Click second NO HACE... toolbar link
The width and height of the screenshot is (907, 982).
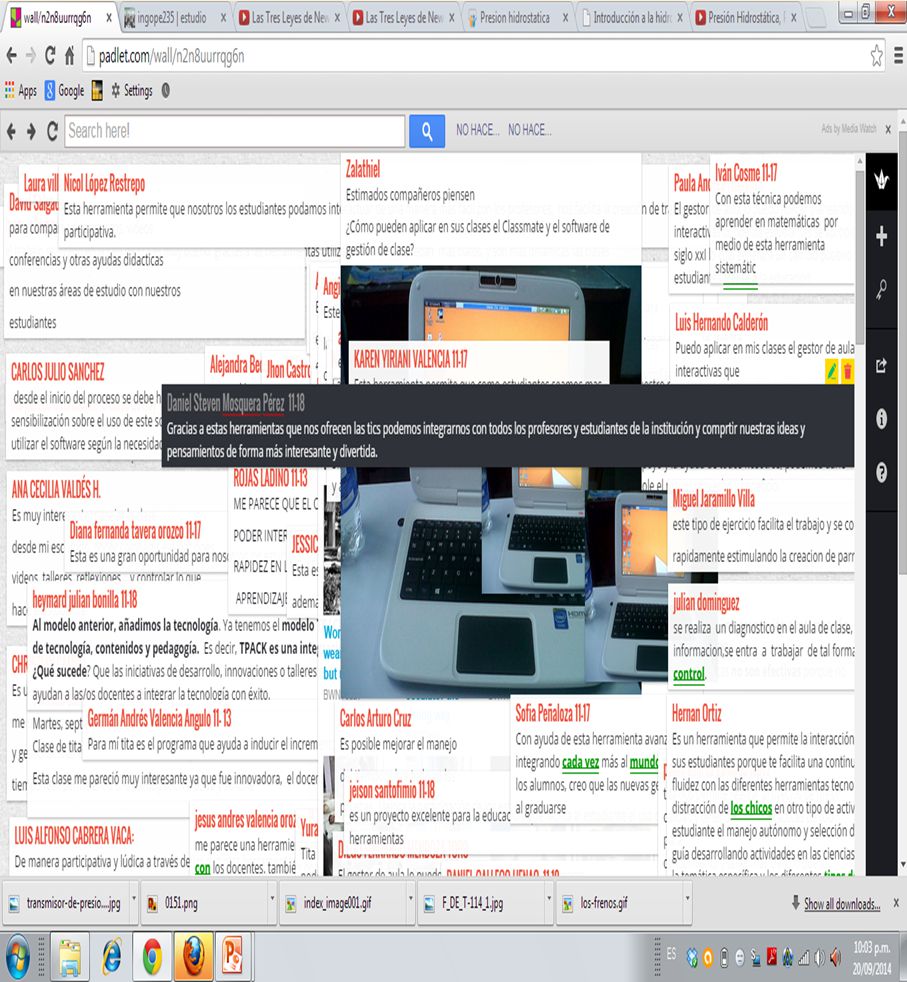[x=529, y=130]
